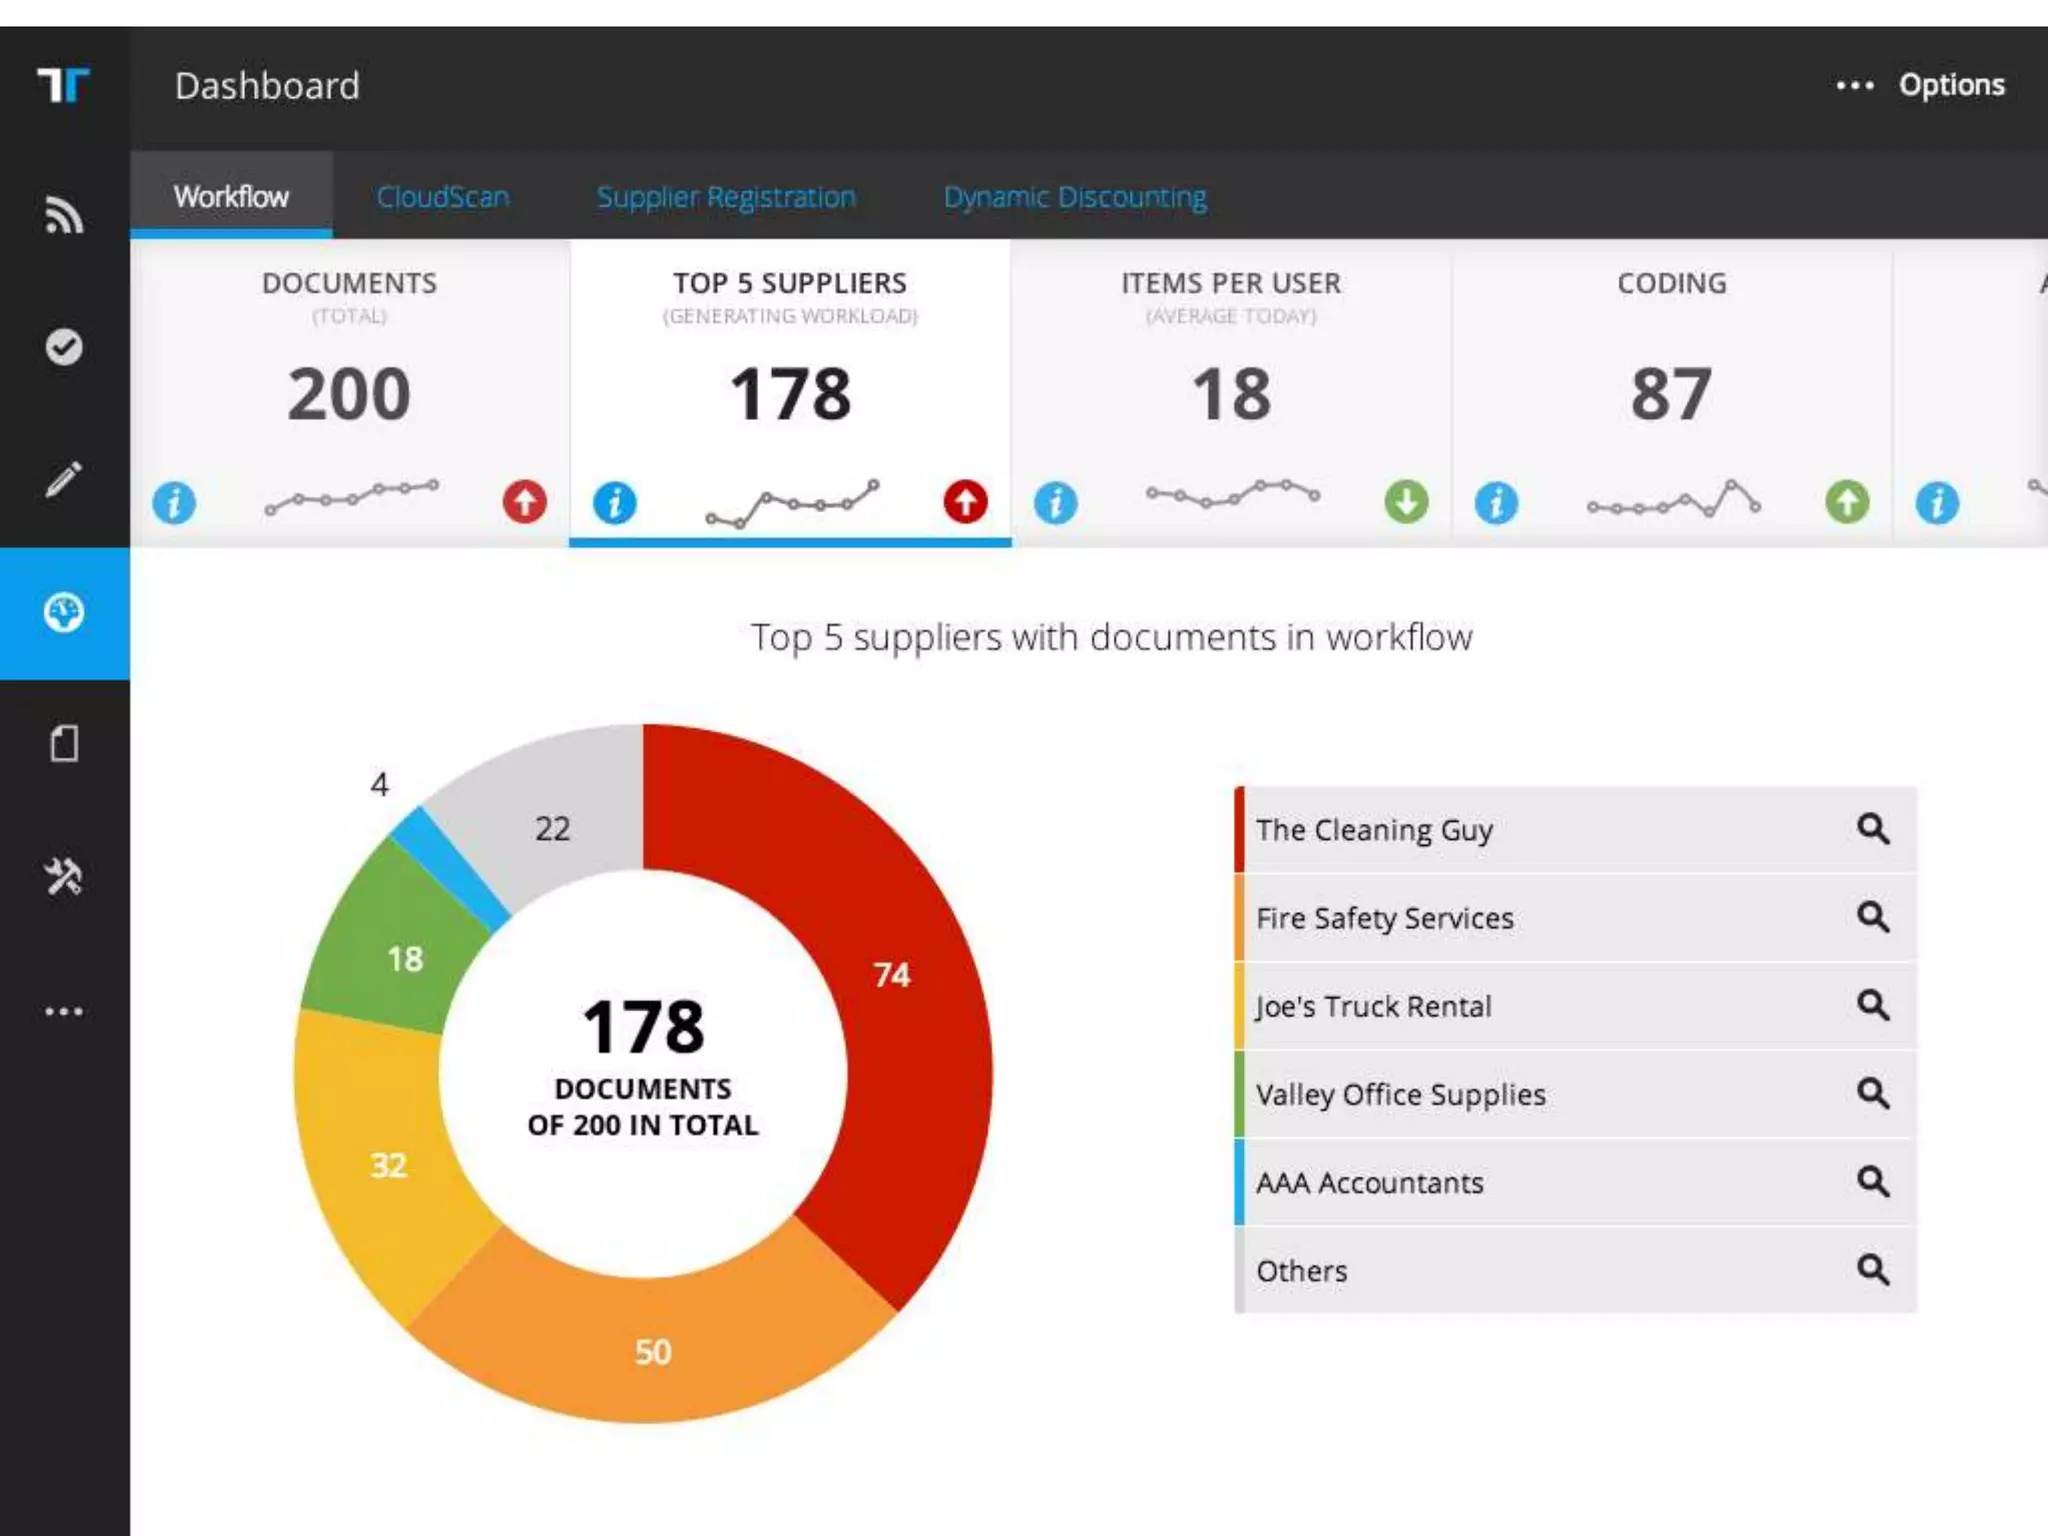Select the Coding metric card
Image resolution: width=2048 pixels, height=1536 pixels.
coord(1671,390)
